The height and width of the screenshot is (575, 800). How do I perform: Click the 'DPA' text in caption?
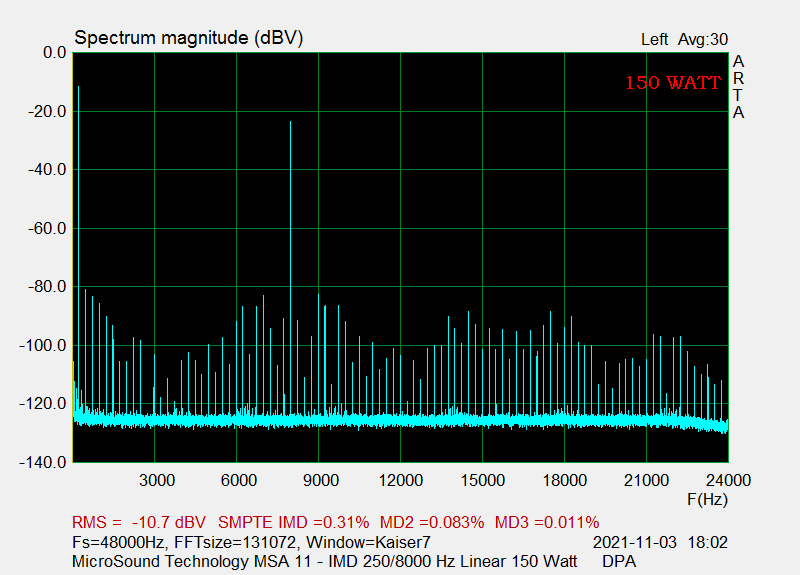click(619, 561)
